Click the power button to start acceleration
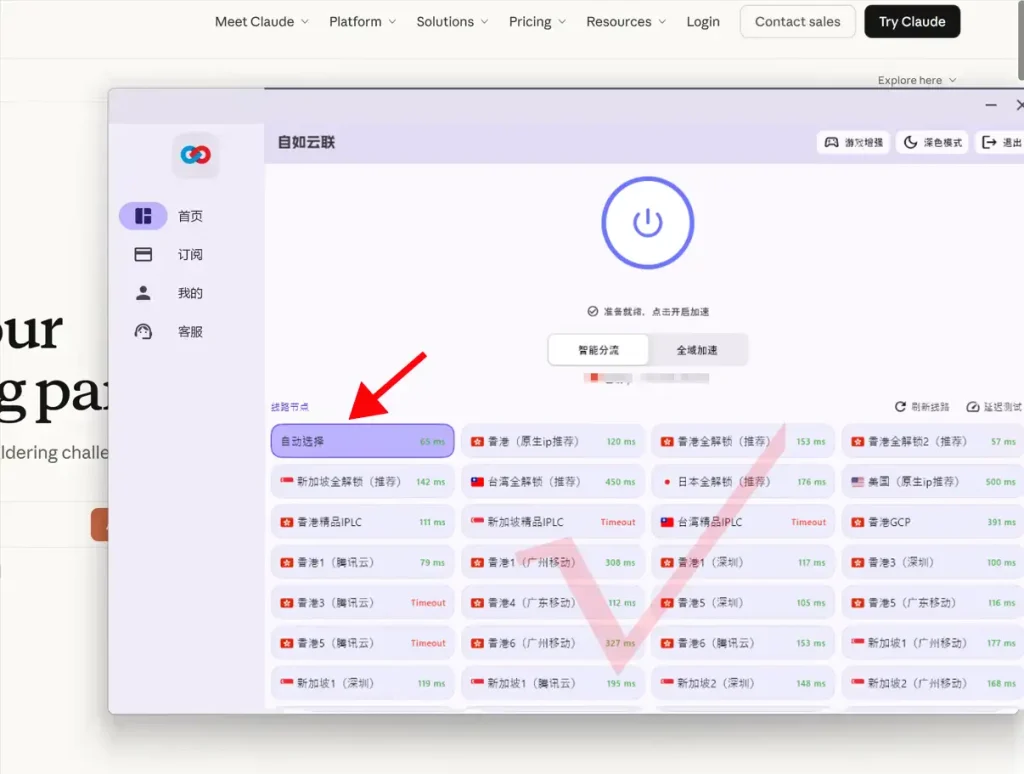The image size is (1024, 774). [647, 222]
